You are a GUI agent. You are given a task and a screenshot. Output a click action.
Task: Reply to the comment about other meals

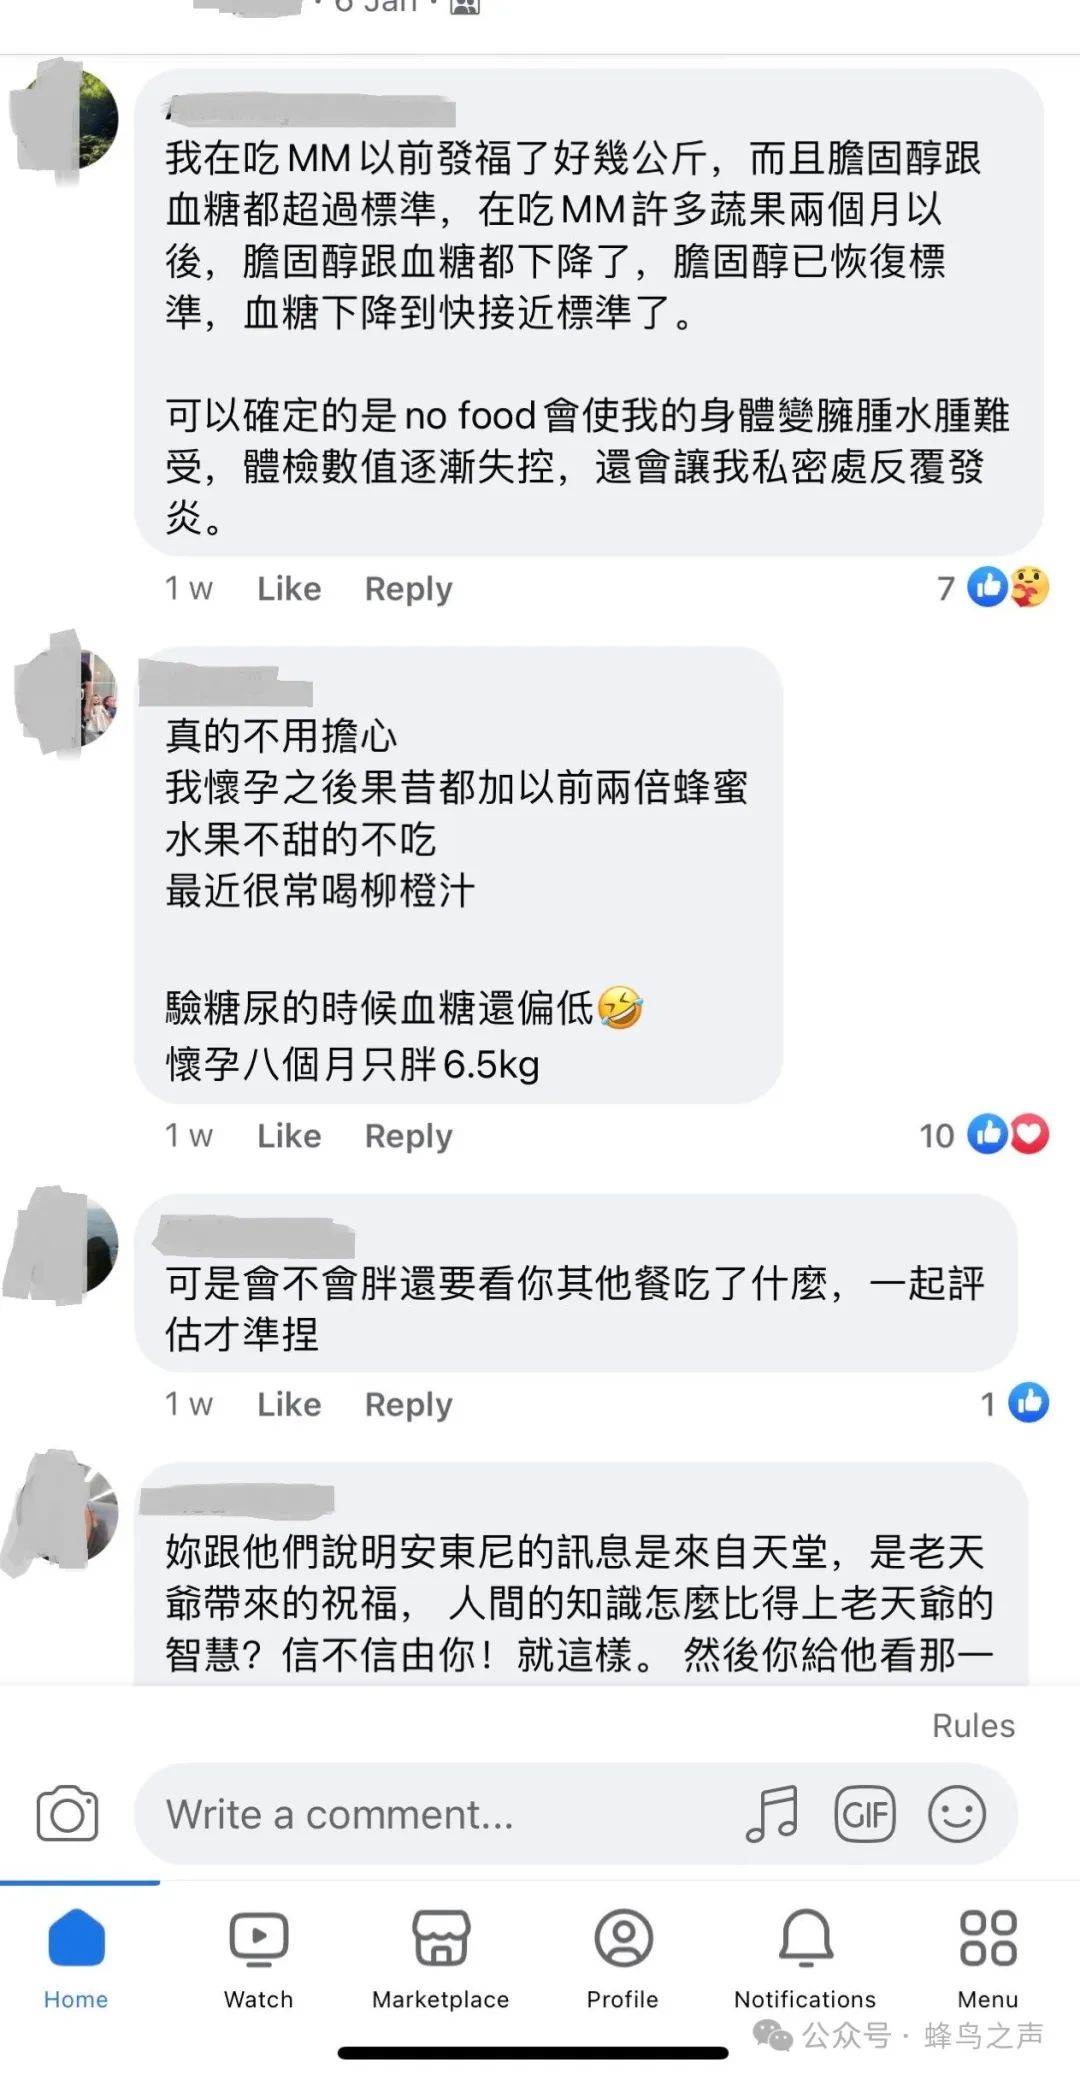408,1405
